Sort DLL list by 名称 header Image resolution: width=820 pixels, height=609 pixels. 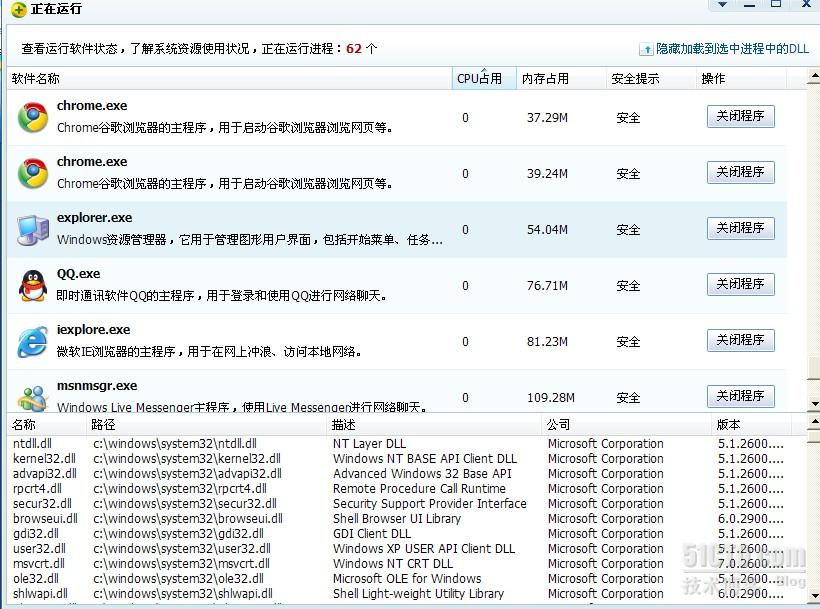coord(47,424)
